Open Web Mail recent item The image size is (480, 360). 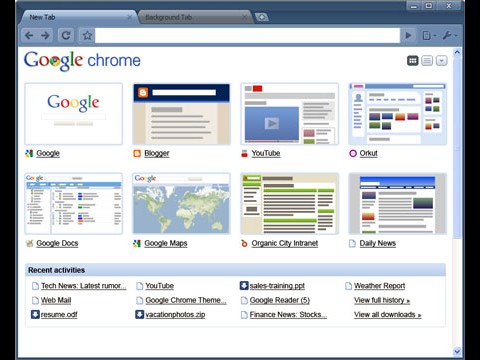tap(56, 300)
